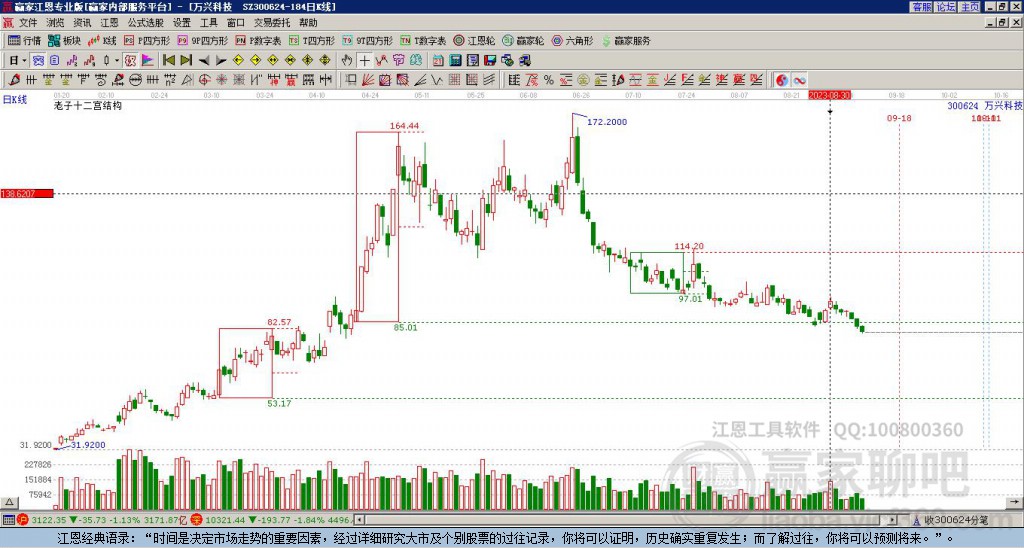Click the calculator icon in toolbar
1024x548 pixels.
click(455, 61)
